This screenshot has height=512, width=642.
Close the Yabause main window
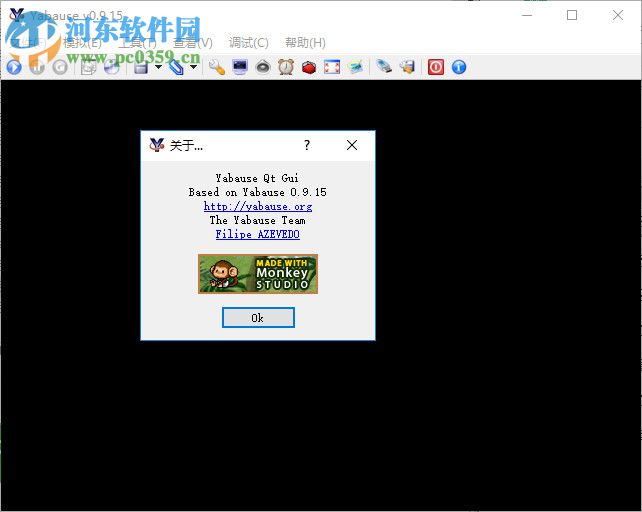618,16
